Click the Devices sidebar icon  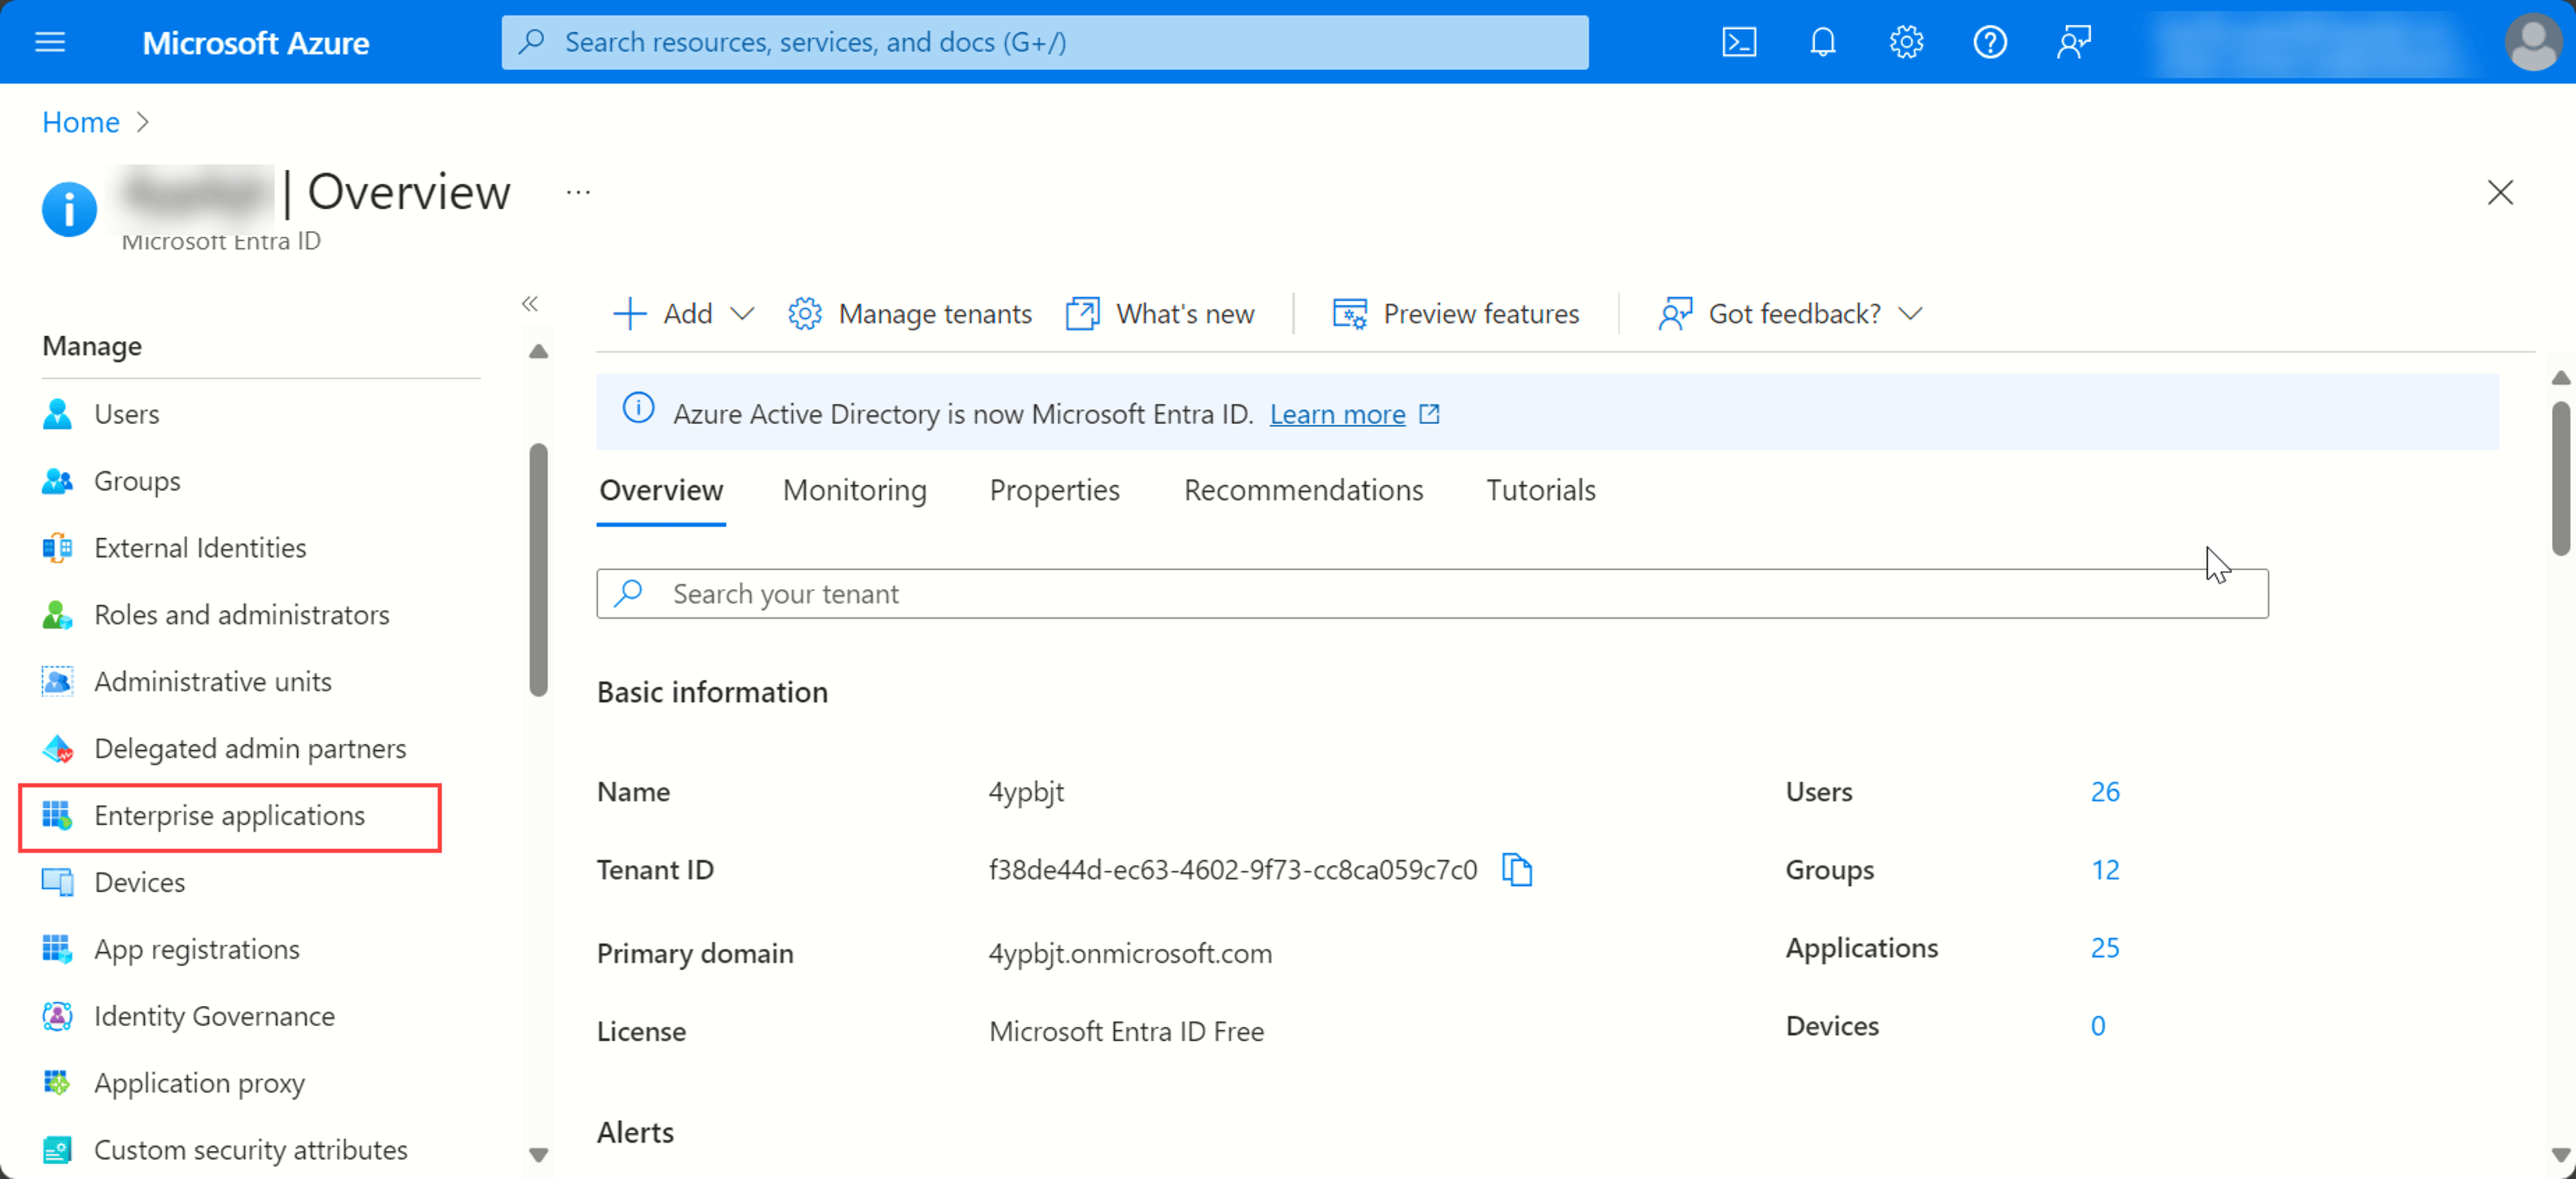(57, 882)
